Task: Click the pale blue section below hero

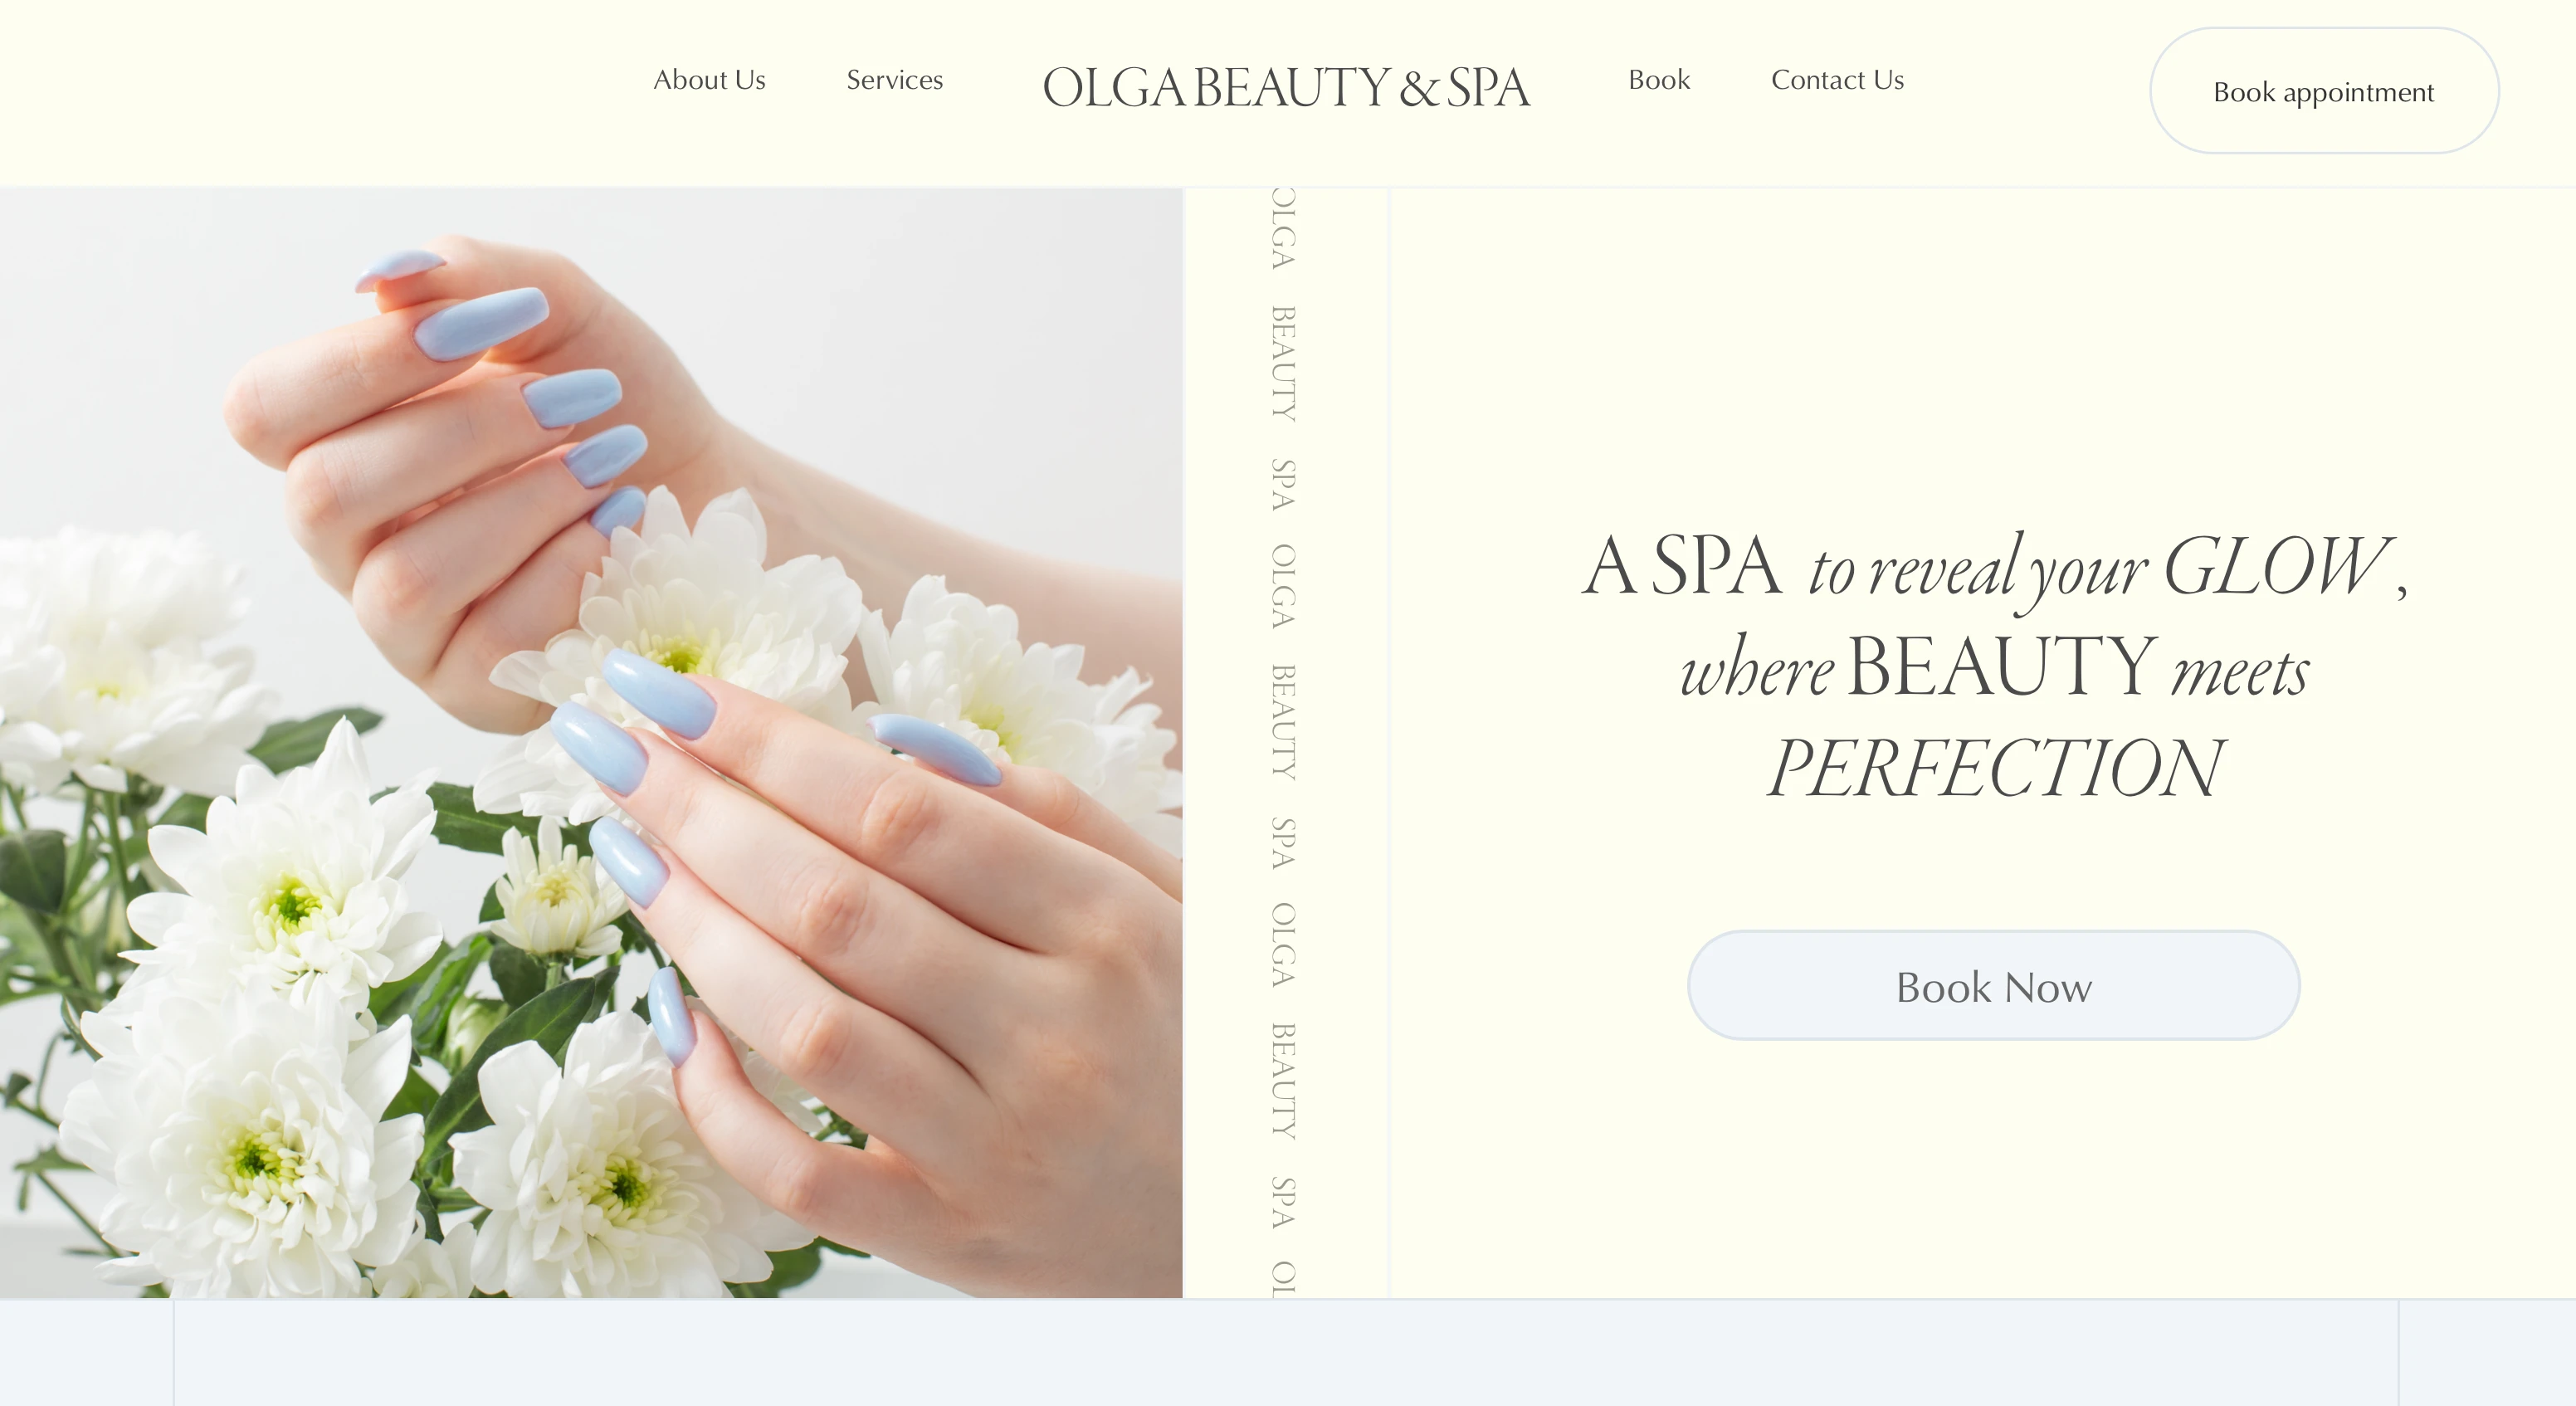Action: tap(1286, 1353)
